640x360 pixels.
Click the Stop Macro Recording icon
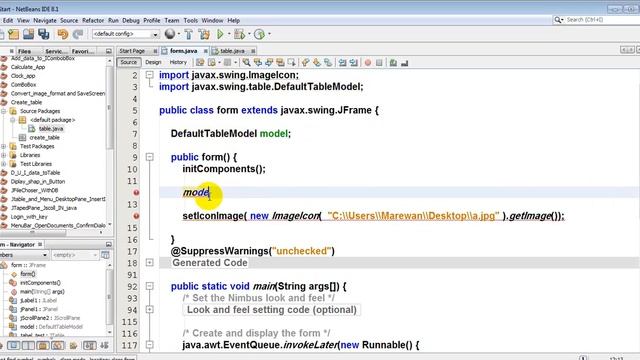(x=379, y=62)
